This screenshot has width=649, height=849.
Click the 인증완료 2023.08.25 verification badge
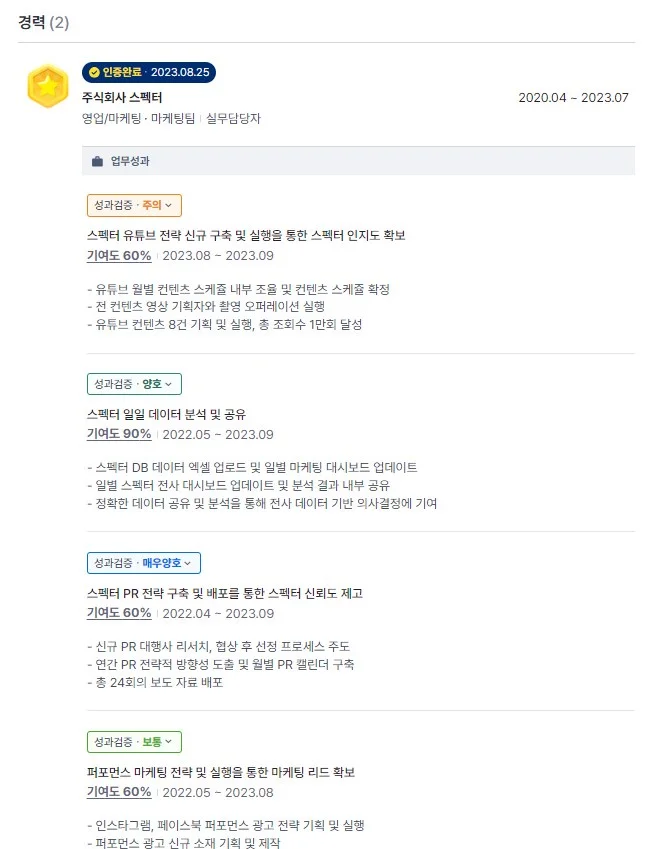(x=149, y=72)
